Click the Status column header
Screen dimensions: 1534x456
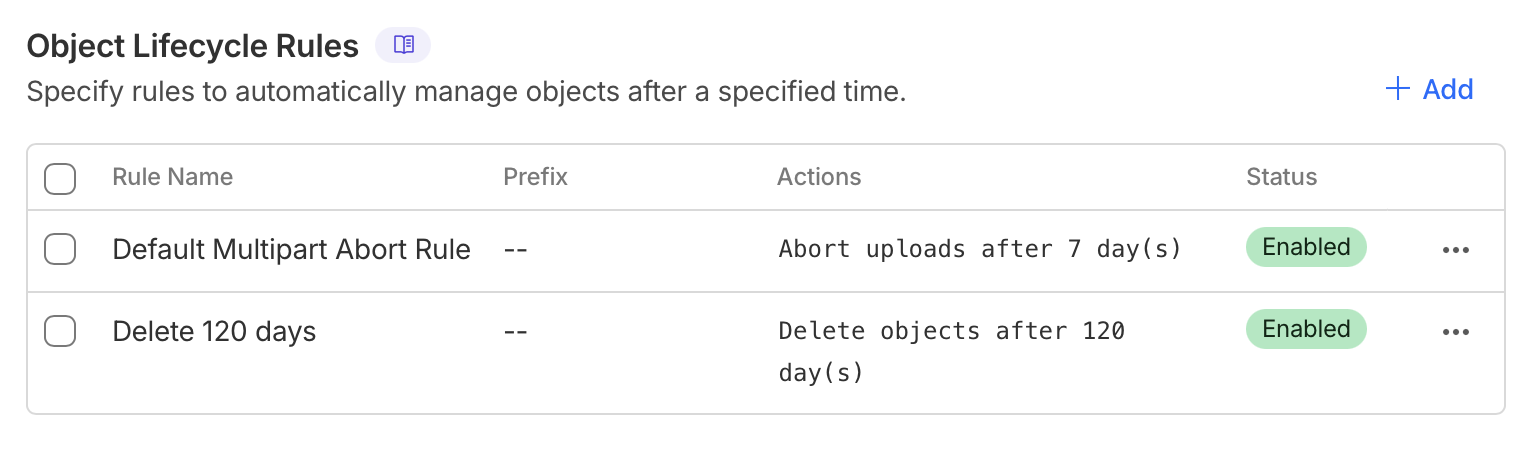[x=1281, y=178]
